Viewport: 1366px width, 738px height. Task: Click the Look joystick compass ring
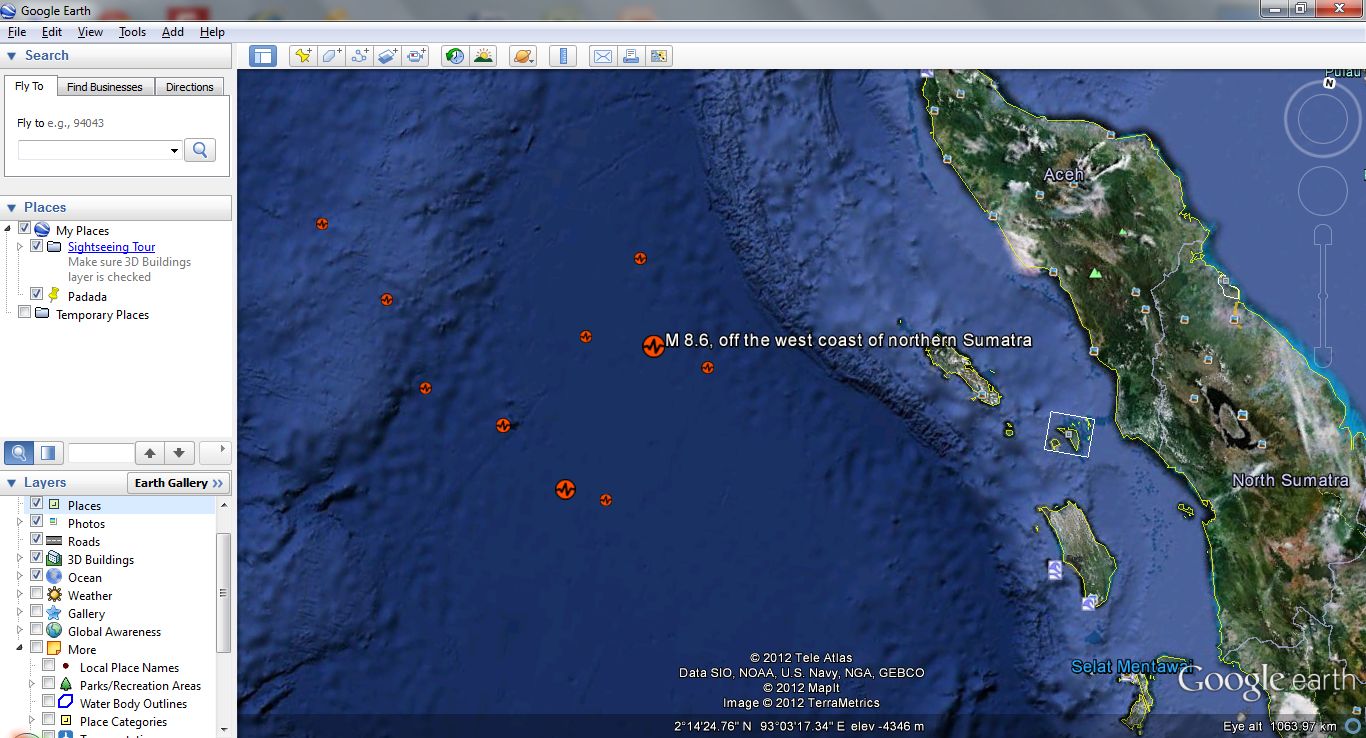[1323, 119]
